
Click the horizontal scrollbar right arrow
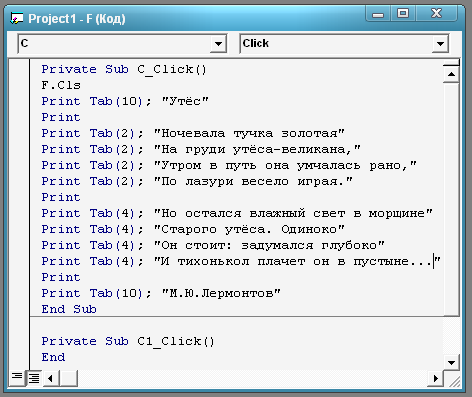point(435,378)
